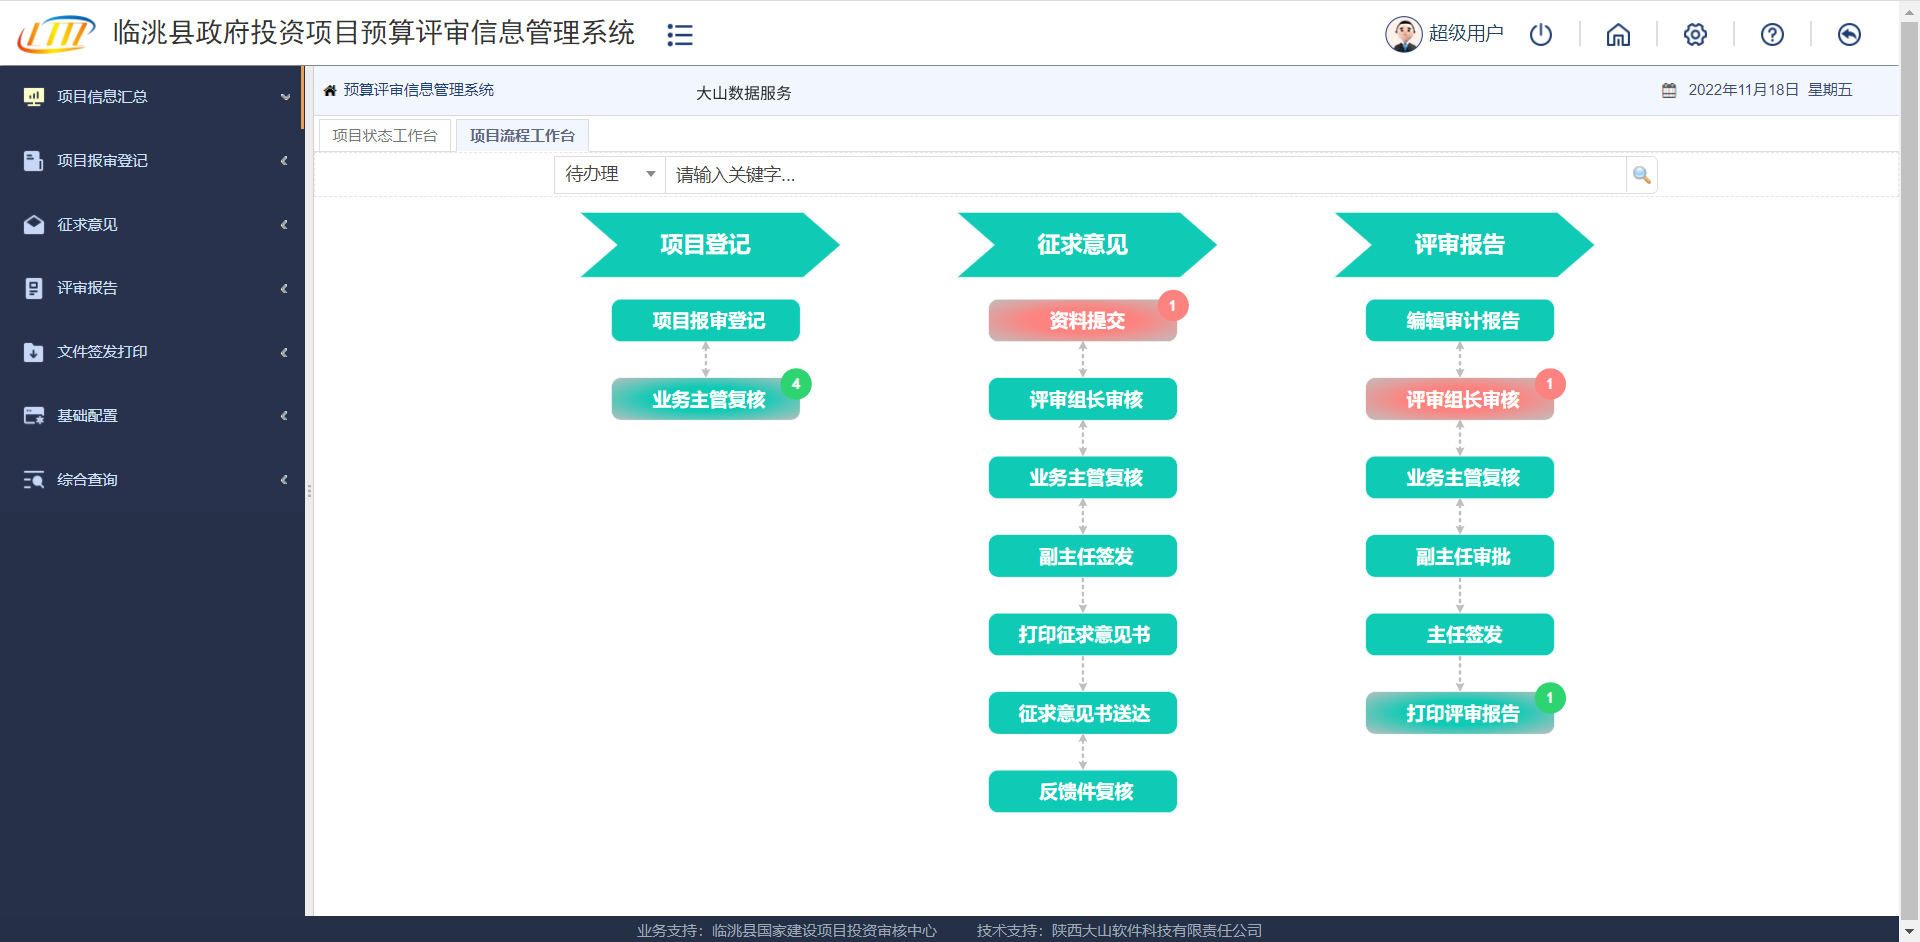
Task: Click the breadcrumb home icon
Action: [x=330, y=90]
